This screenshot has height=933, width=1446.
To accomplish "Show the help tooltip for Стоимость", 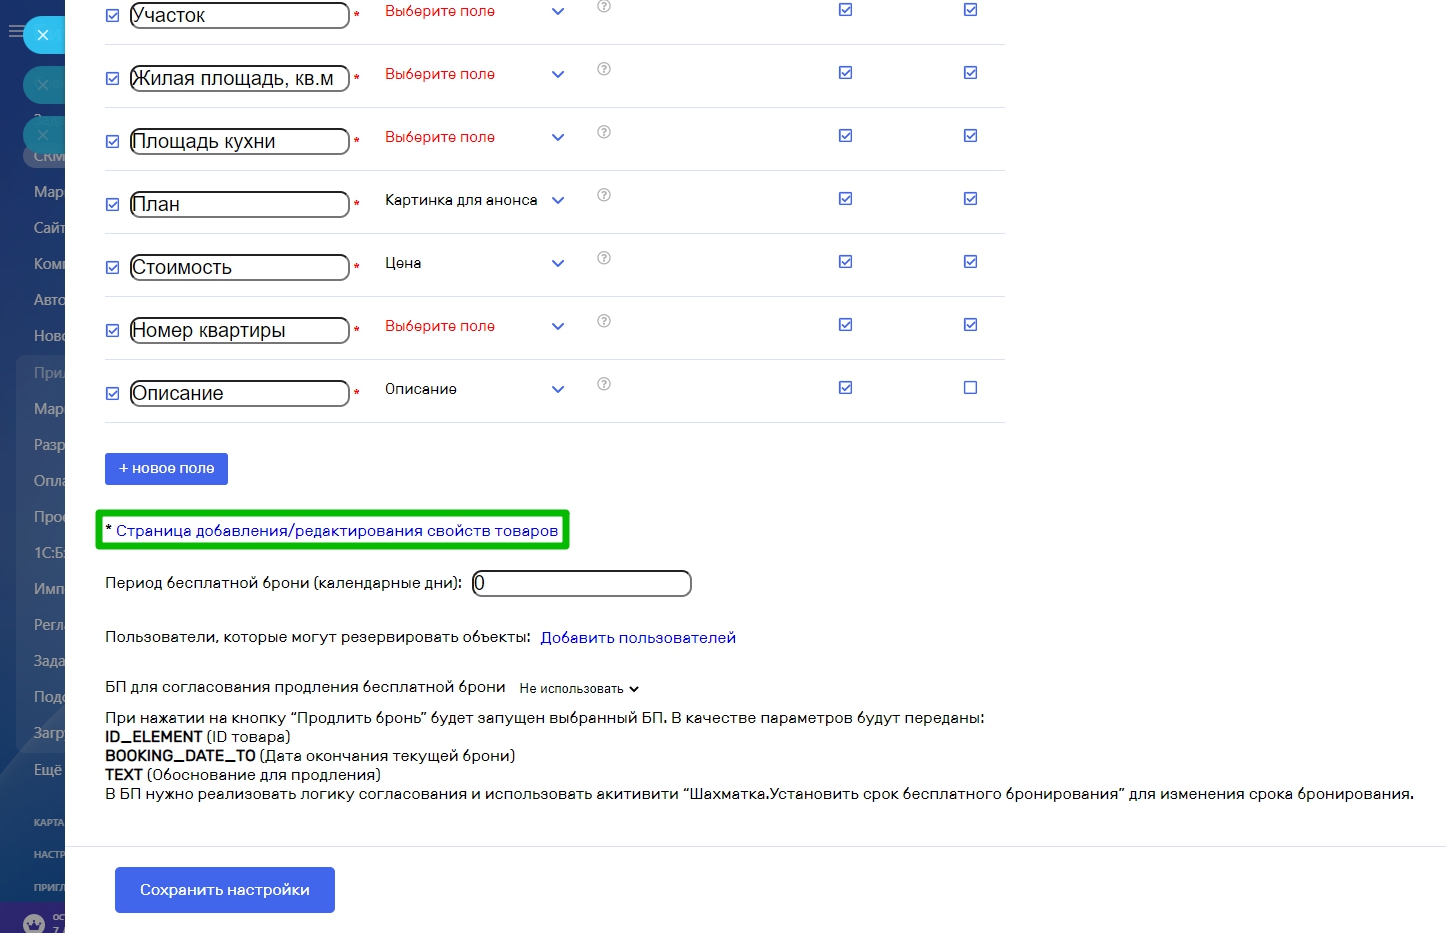I will [604, 258].
